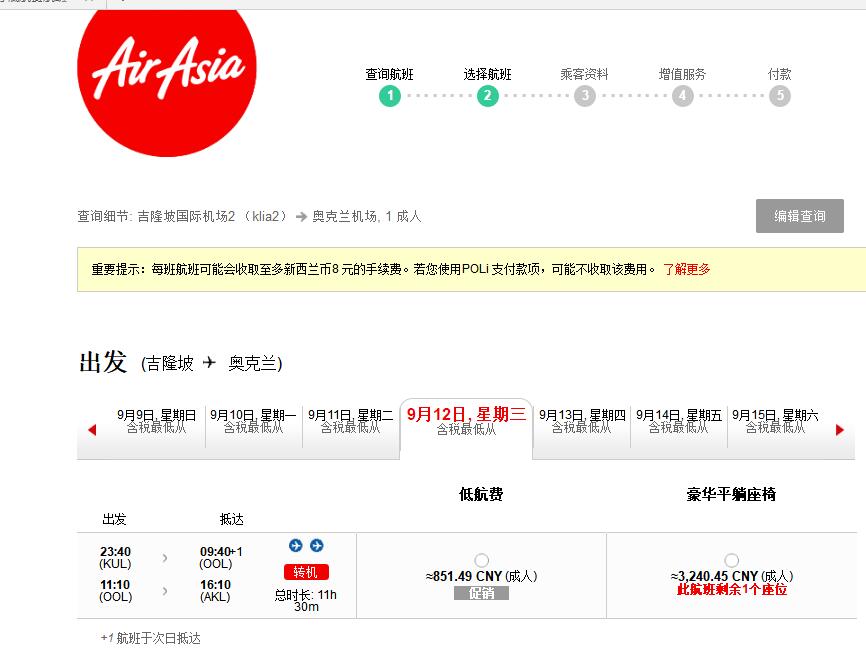Image resolution: width=866 pixels, height=658 pixels.
Task: Click the red 转机 transfer badge
Action: point(306,572)
